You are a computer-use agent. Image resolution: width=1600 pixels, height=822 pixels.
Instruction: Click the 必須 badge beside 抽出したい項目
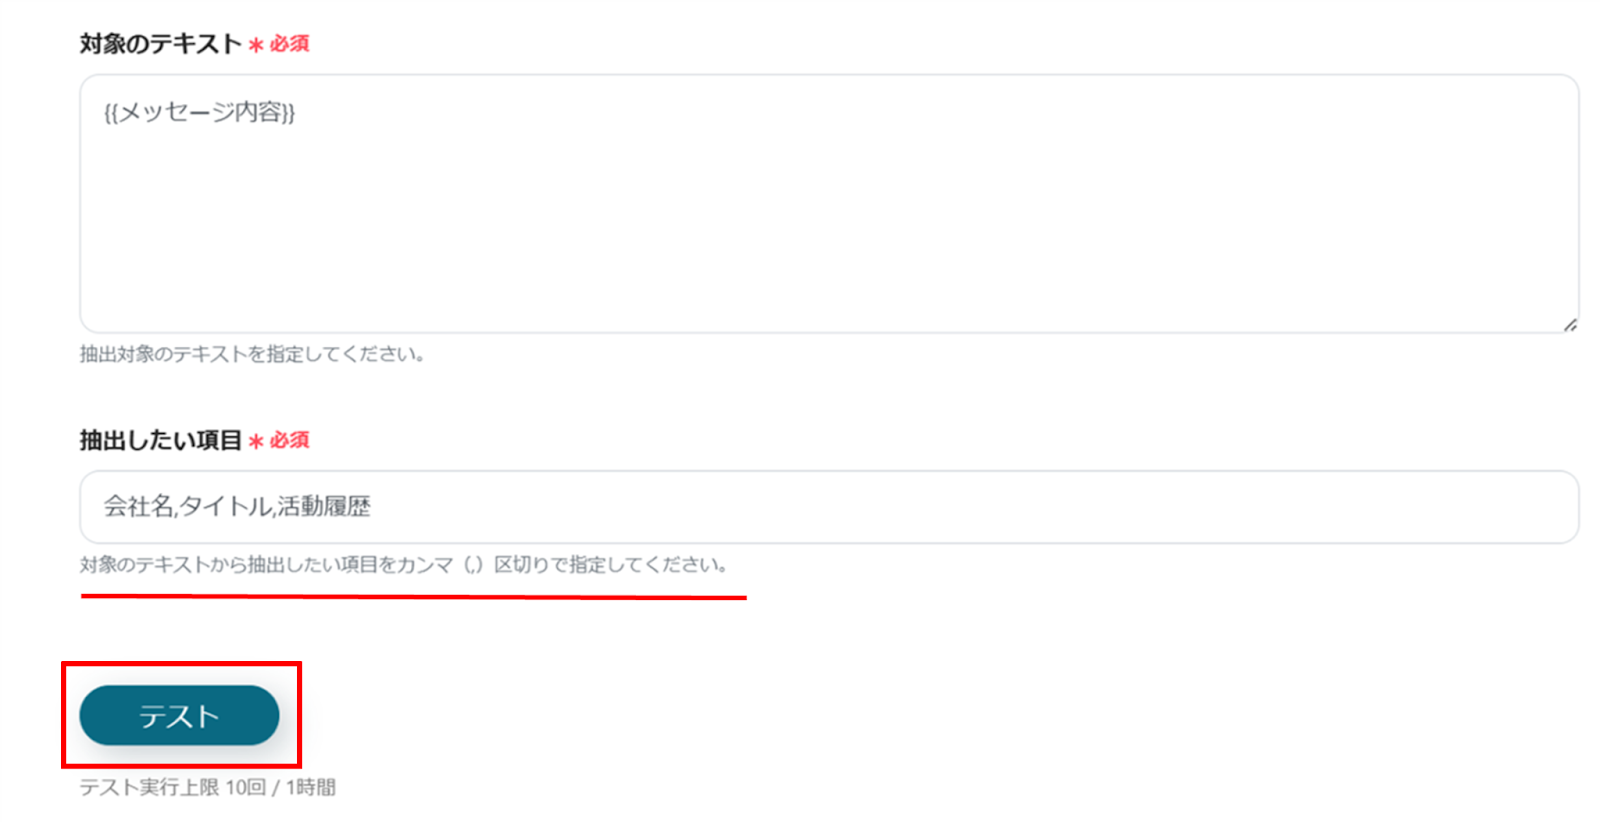(x=289, y=440)
